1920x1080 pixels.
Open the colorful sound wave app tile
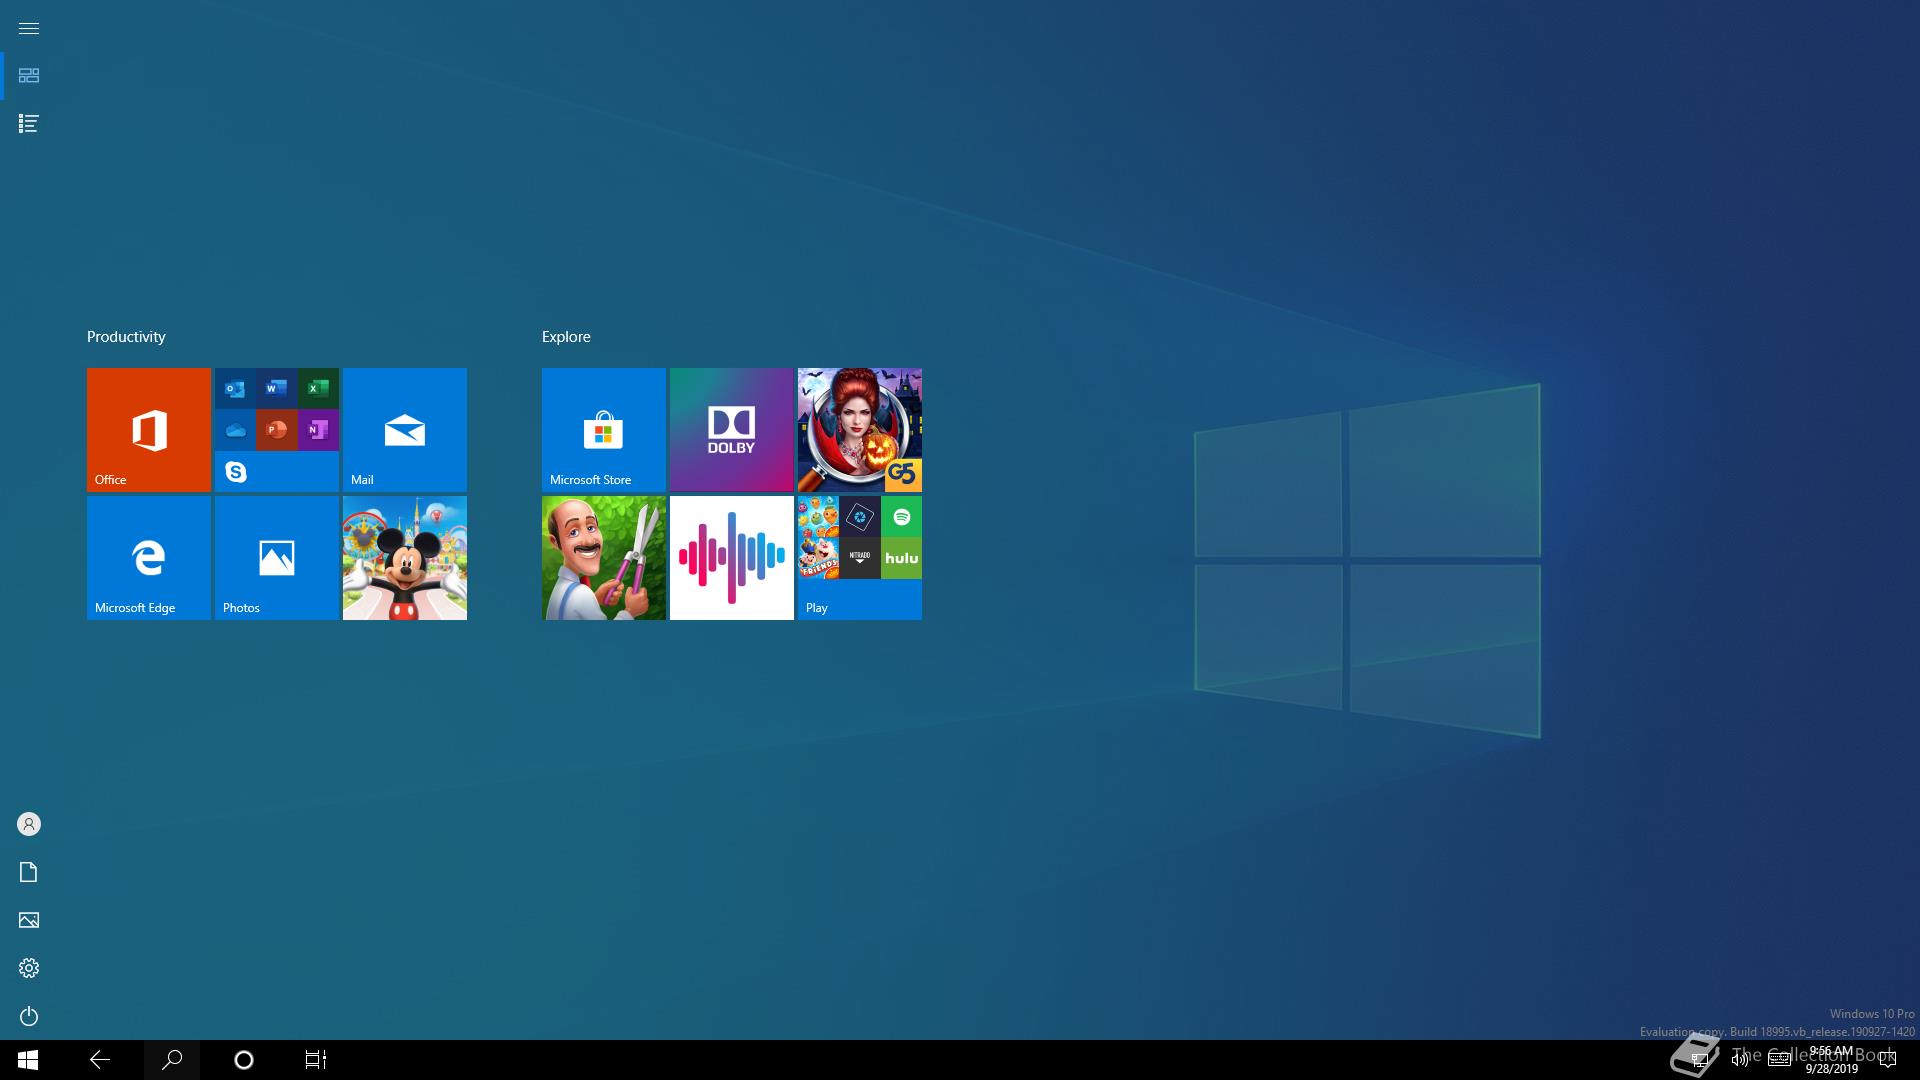732,558
